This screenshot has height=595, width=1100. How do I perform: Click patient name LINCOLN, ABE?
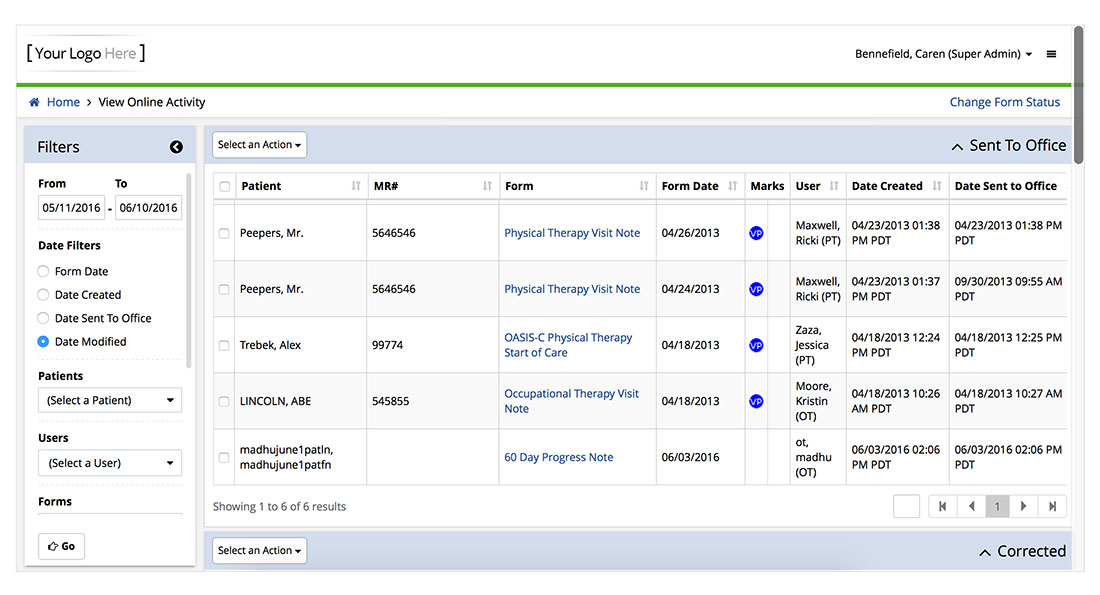coord(275,401)
